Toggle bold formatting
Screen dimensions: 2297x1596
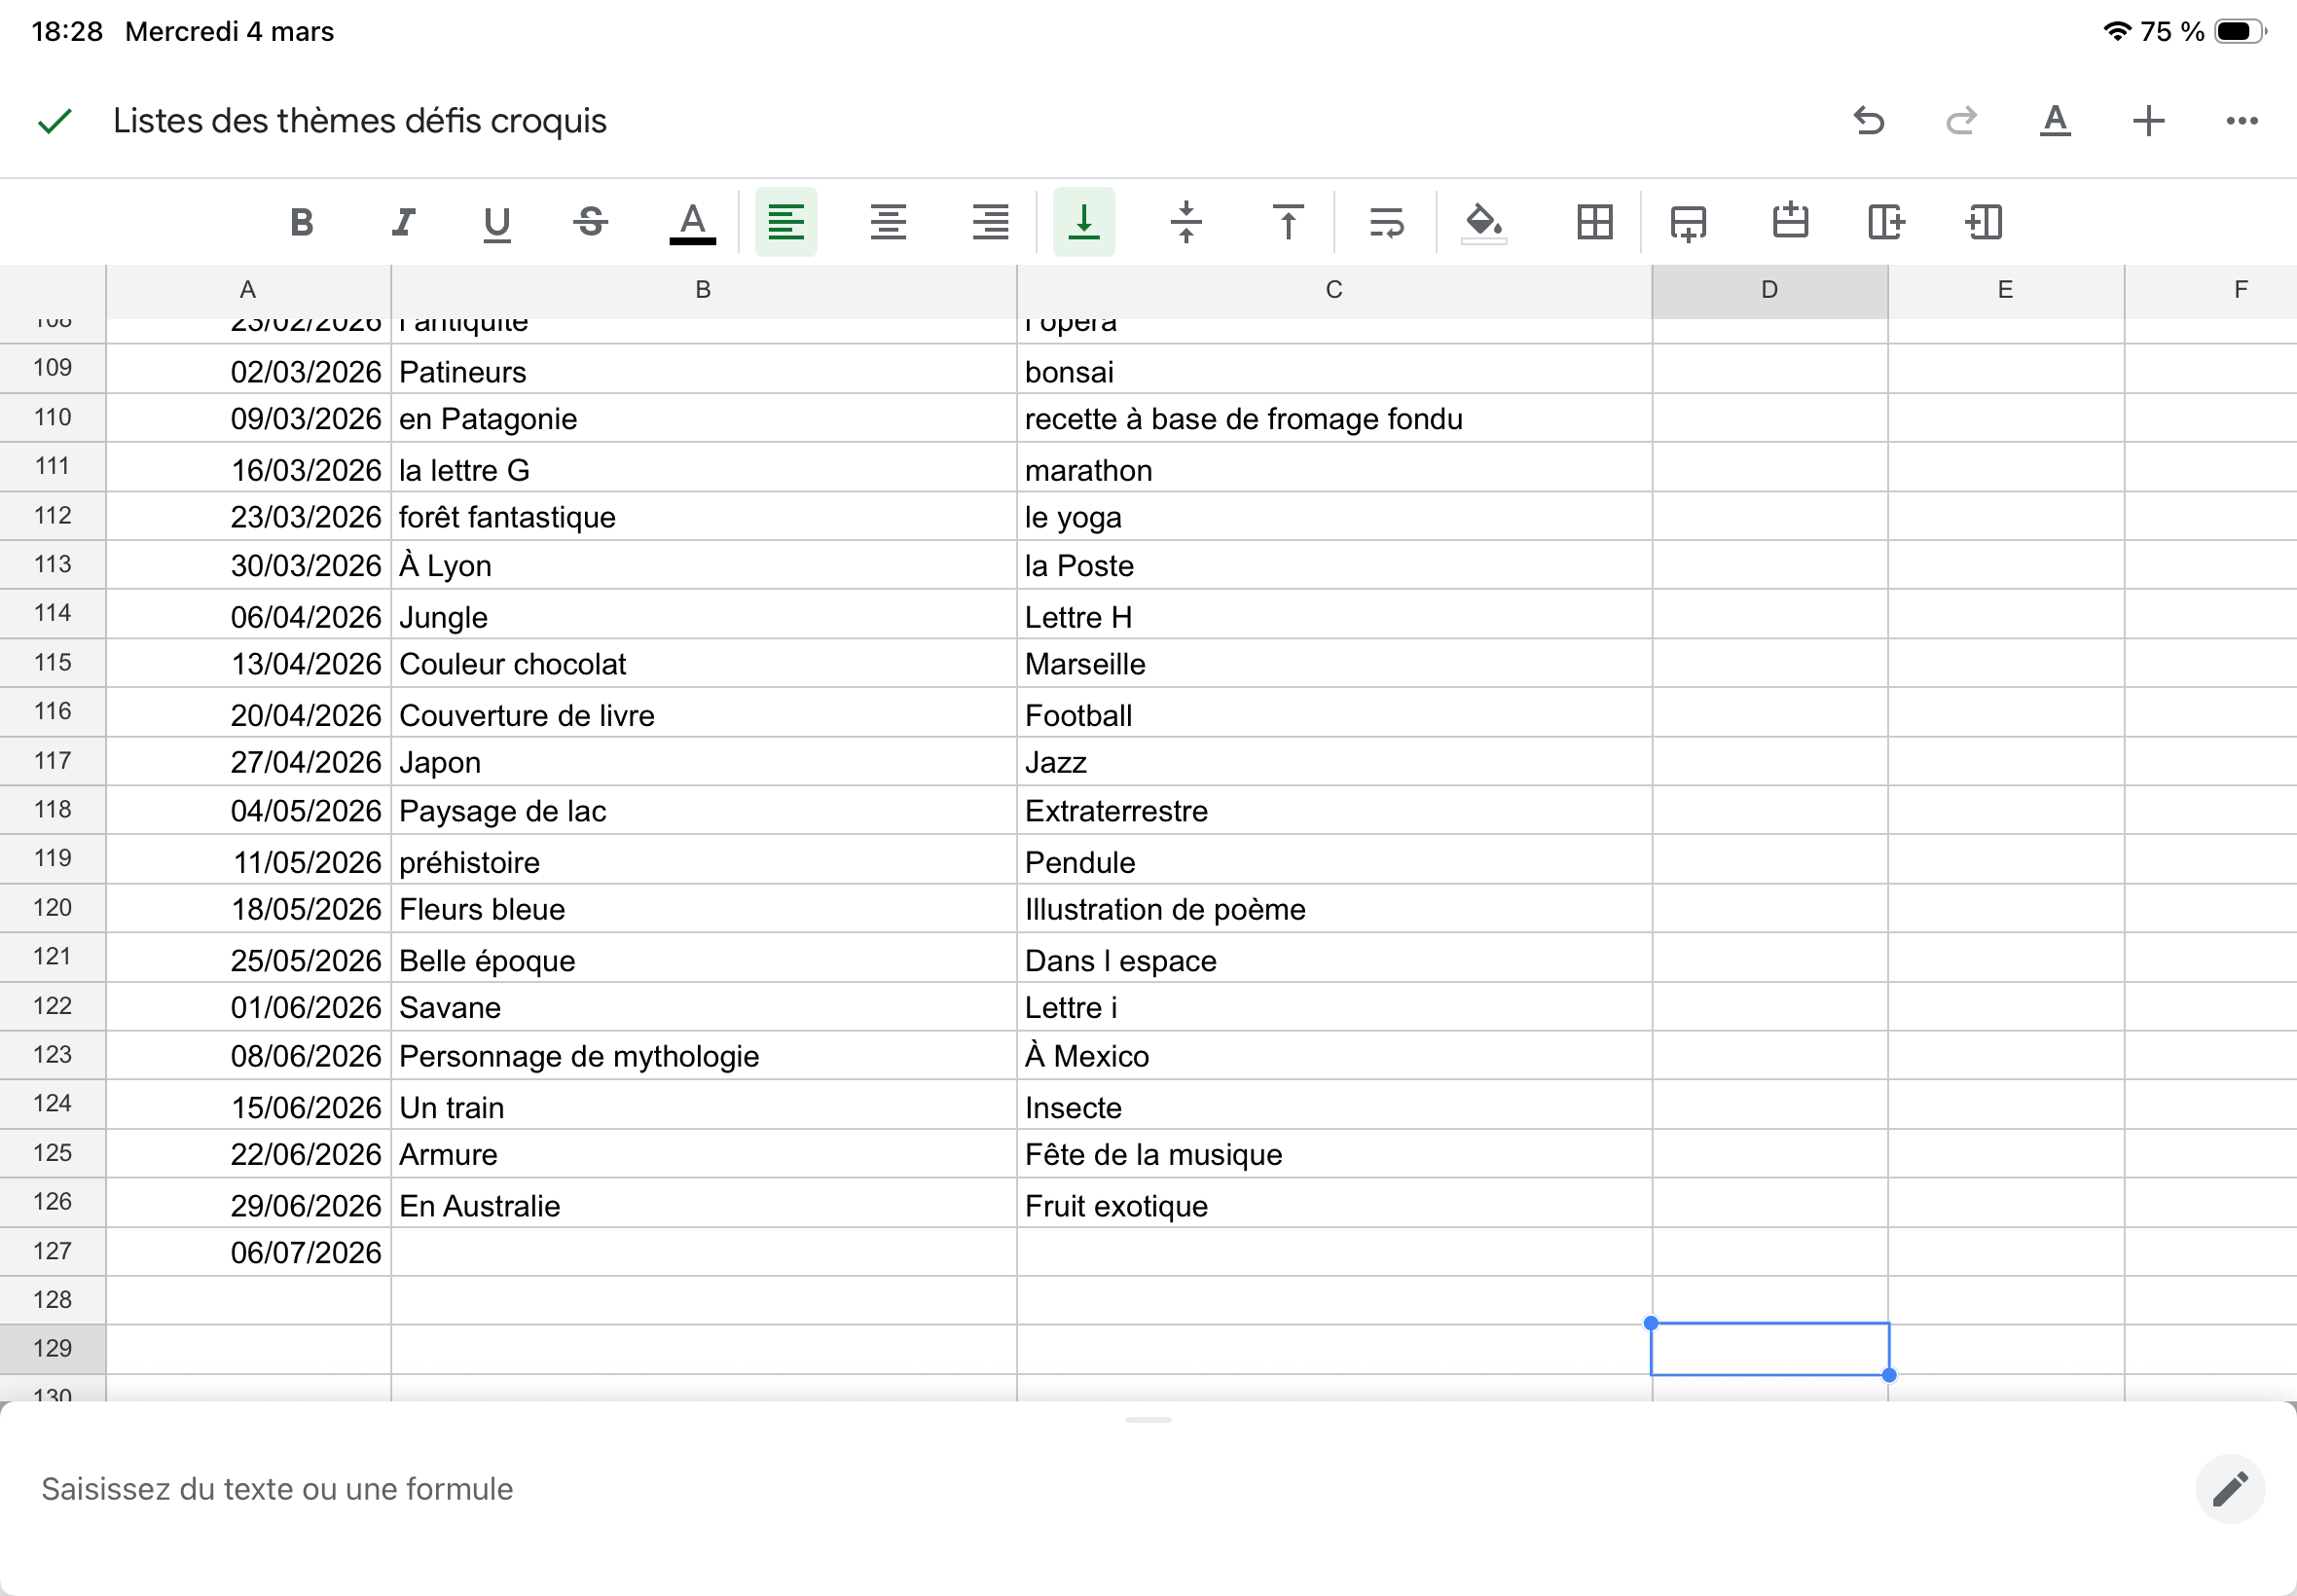[301, 222]
